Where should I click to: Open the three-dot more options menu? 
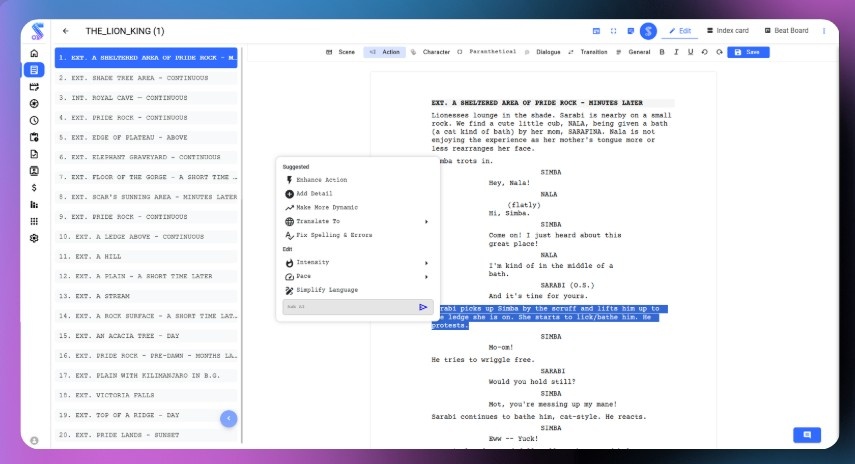(x=824, y=31)
